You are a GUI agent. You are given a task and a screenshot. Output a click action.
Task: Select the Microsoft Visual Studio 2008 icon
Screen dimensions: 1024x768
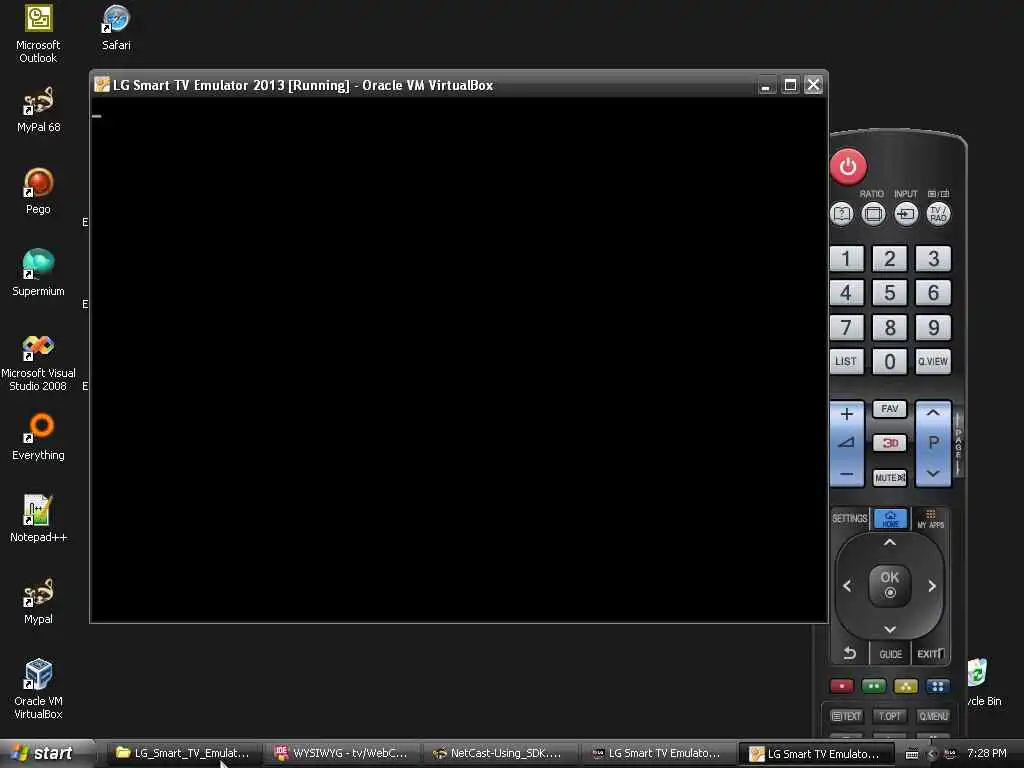38,362
